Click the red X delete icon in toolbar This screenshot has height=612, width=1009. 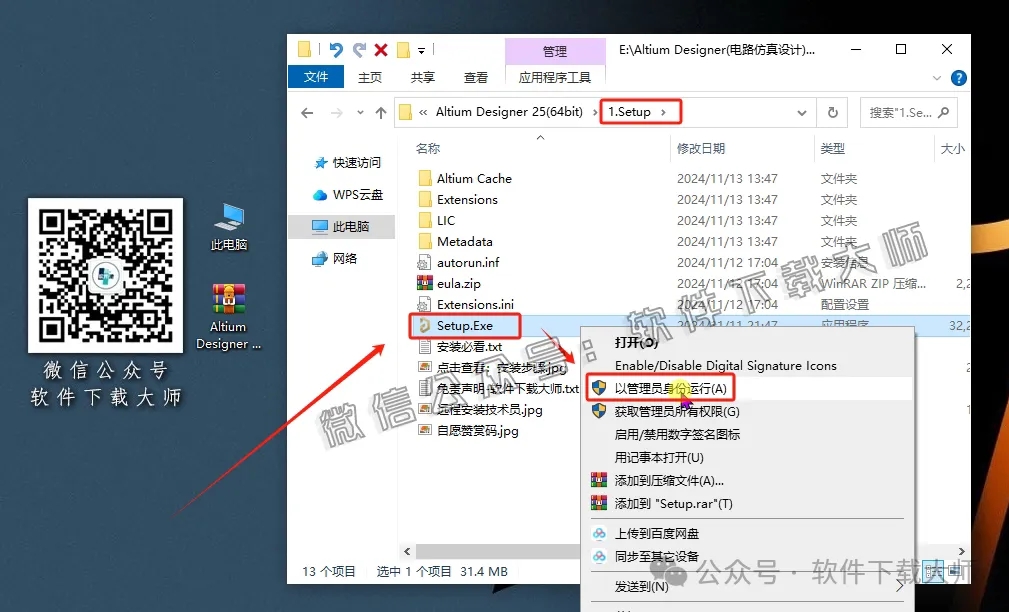(379, 49)
